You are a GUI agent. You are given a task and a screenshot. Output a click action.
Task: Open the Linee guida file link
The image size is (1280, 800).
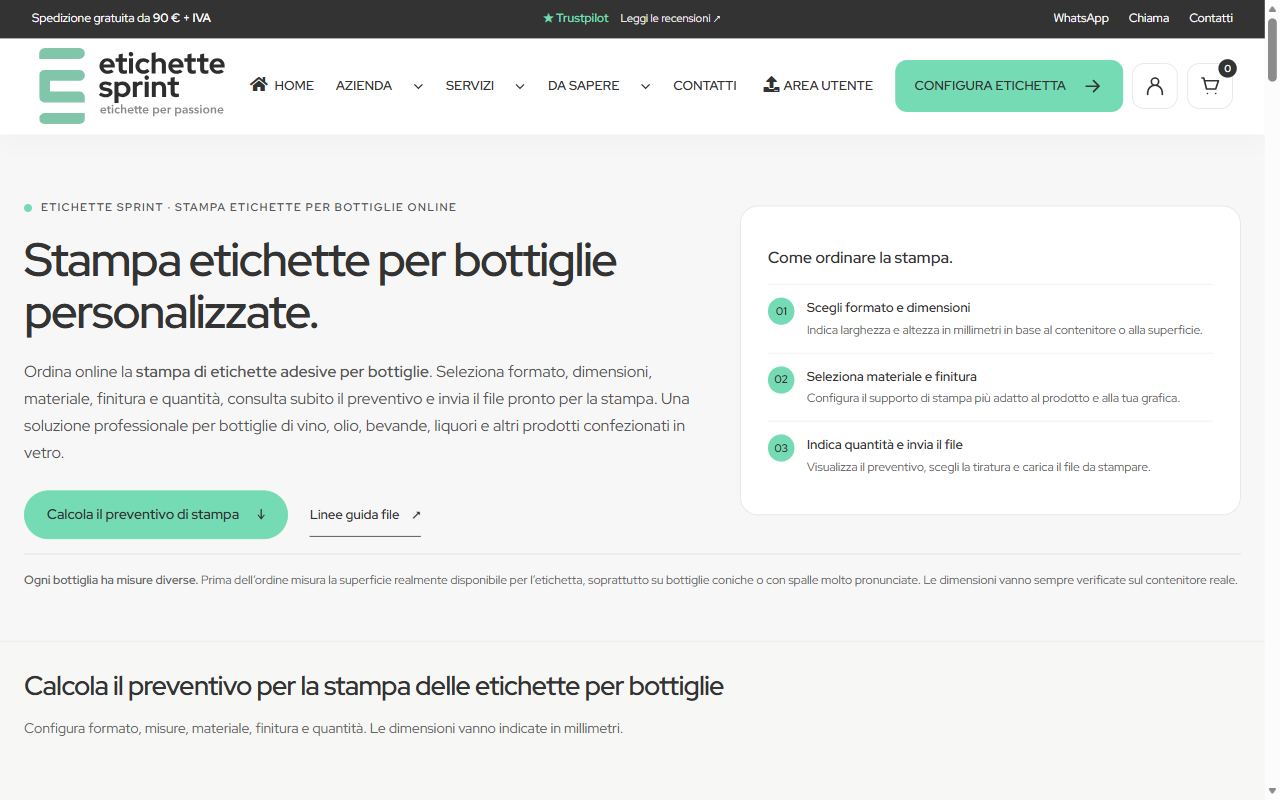pyautogui.click(x=365, y=515)
